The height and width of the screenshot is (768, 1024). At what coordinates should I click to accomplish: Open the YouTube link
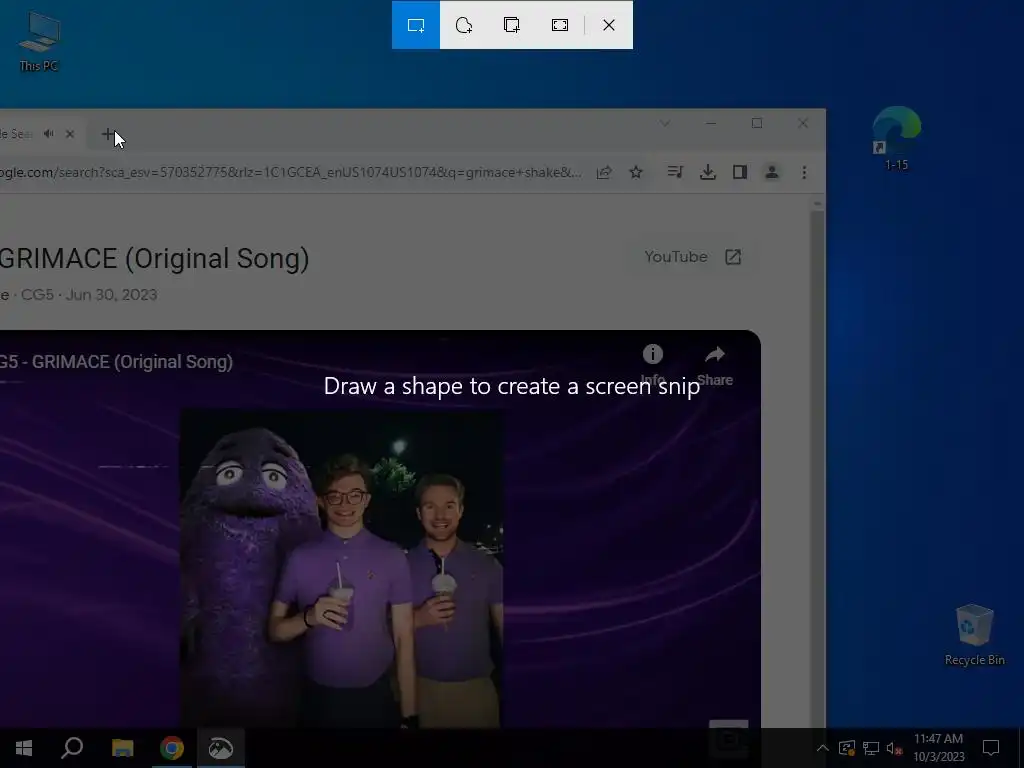693,257
